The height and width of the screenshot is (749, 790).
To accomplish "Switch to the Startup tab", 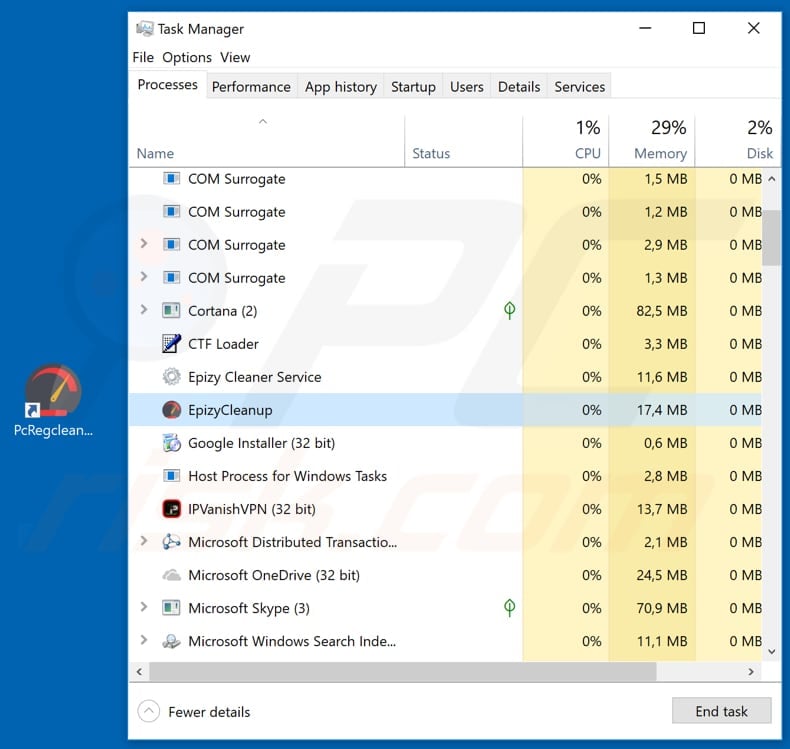I will pyautogui.click(x=413, y=87).
